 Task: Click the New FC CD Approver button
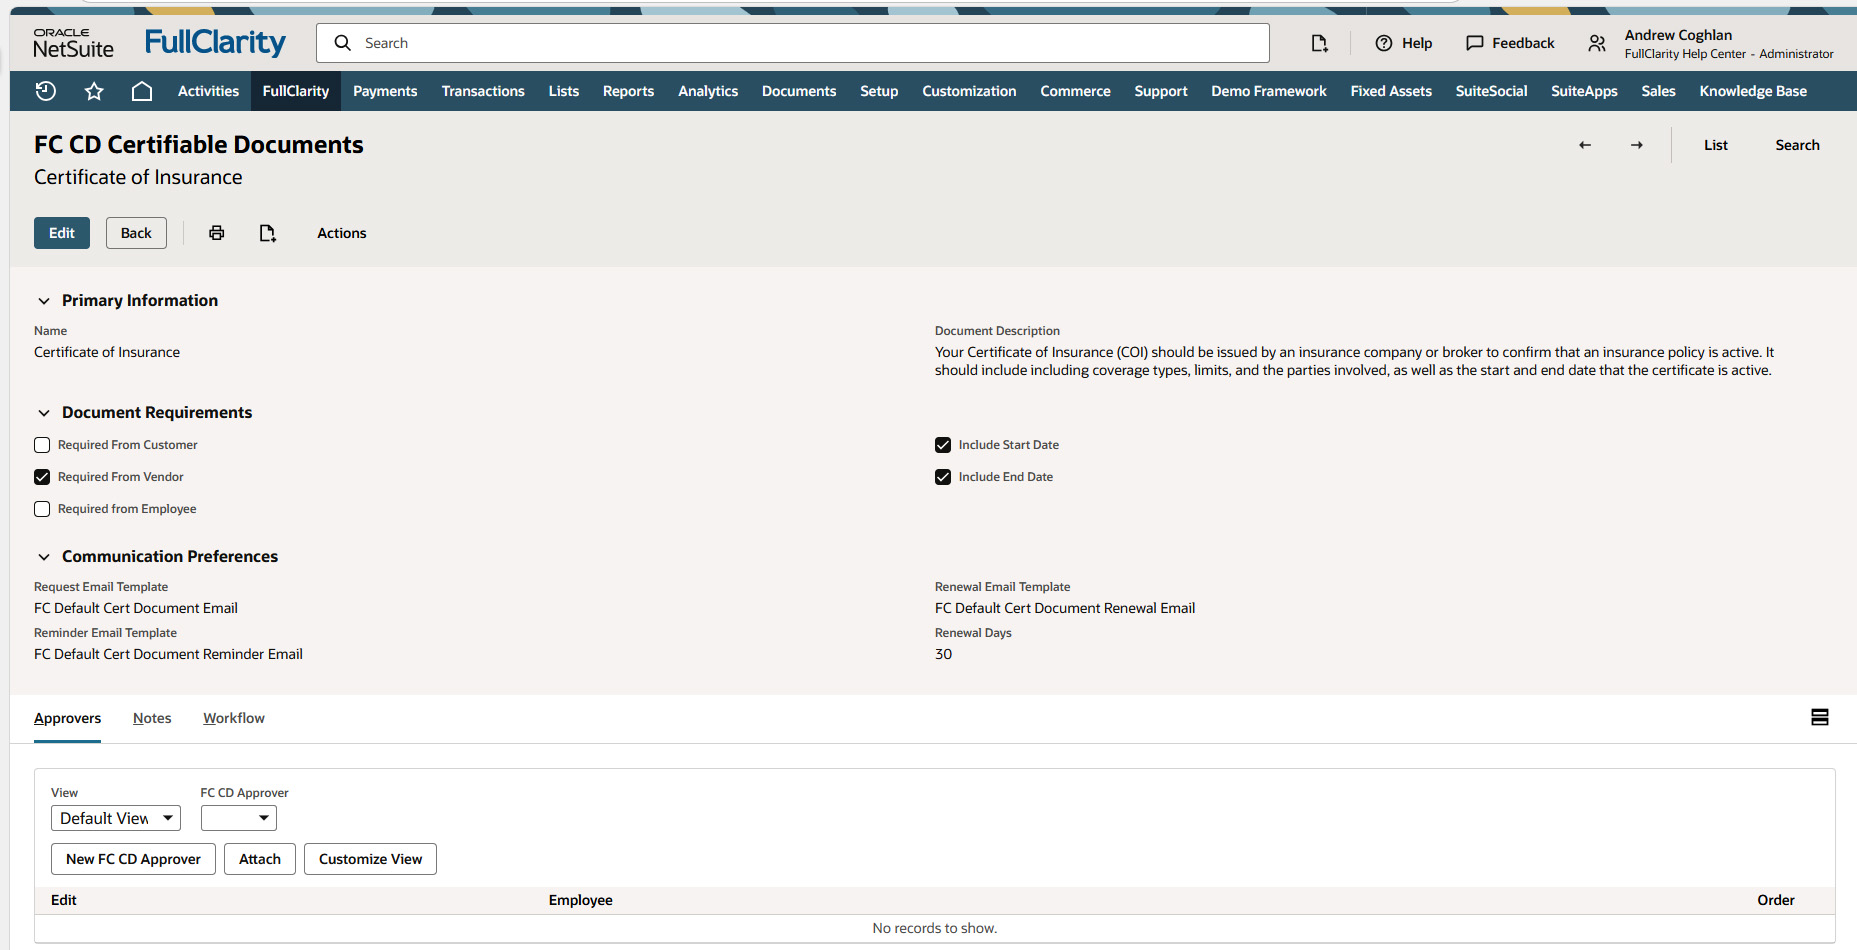tap(133, 859)
